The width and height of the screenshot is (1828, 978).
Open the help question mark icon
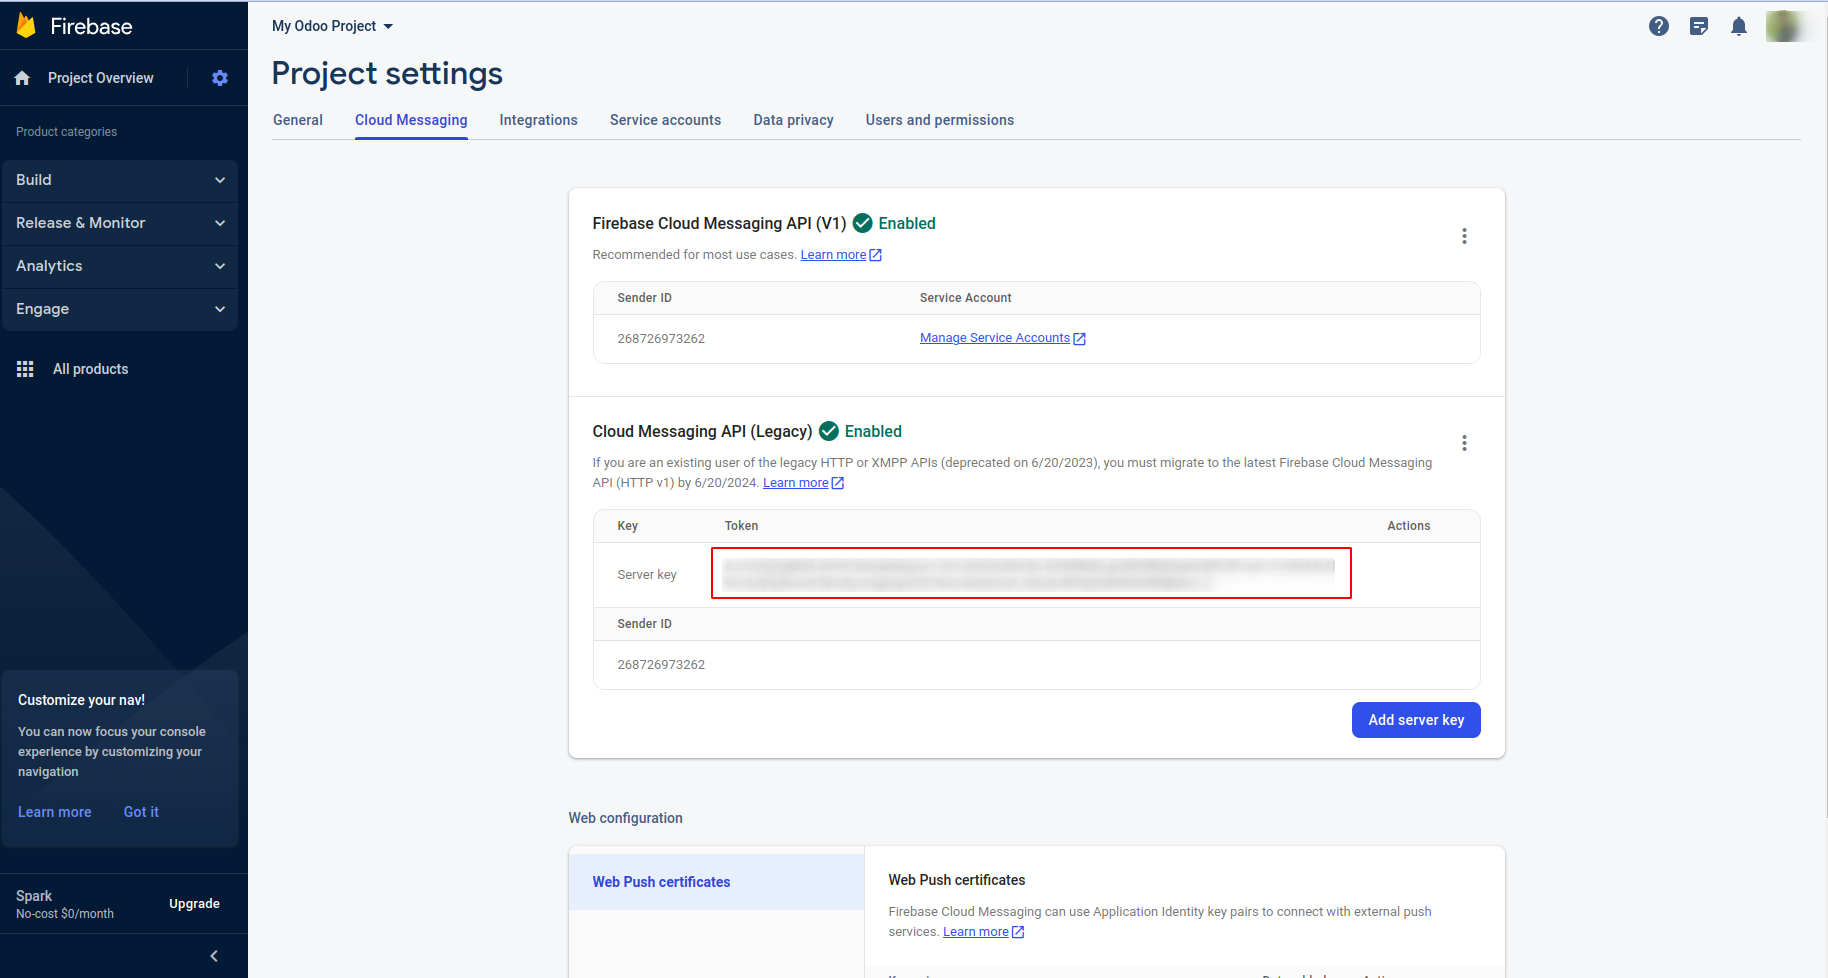pos(1658,26)
